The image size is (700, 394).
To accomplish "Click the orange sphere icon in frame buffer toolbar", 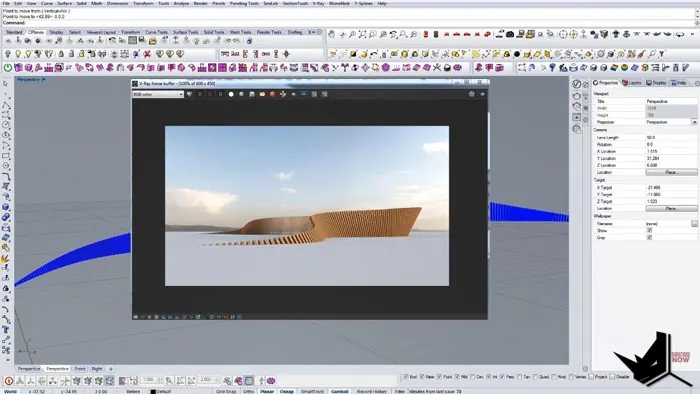I will click(272, 94).
